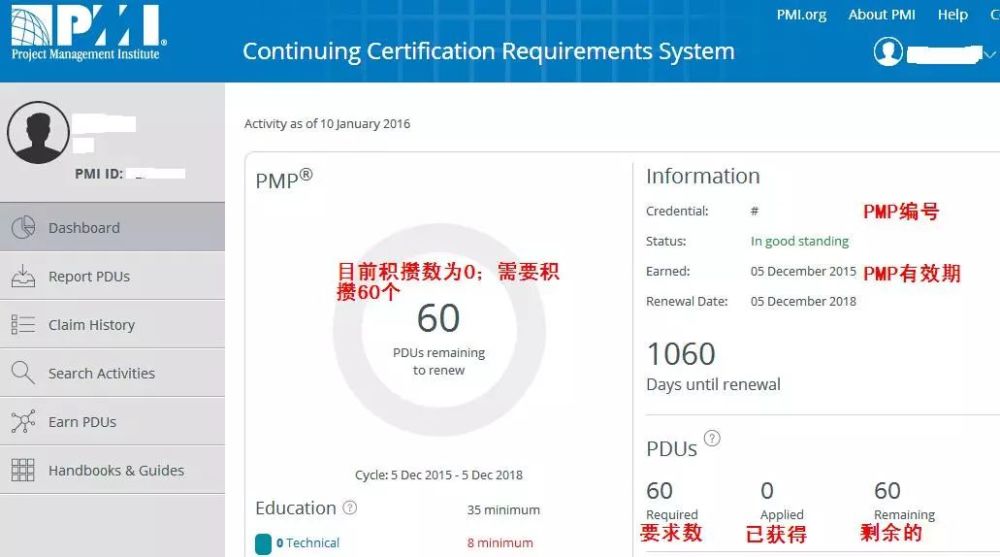Click the '0' Applied PDUs value
Image resolution: width=1000 pixels, height=557 pixels.
(767, 491)
